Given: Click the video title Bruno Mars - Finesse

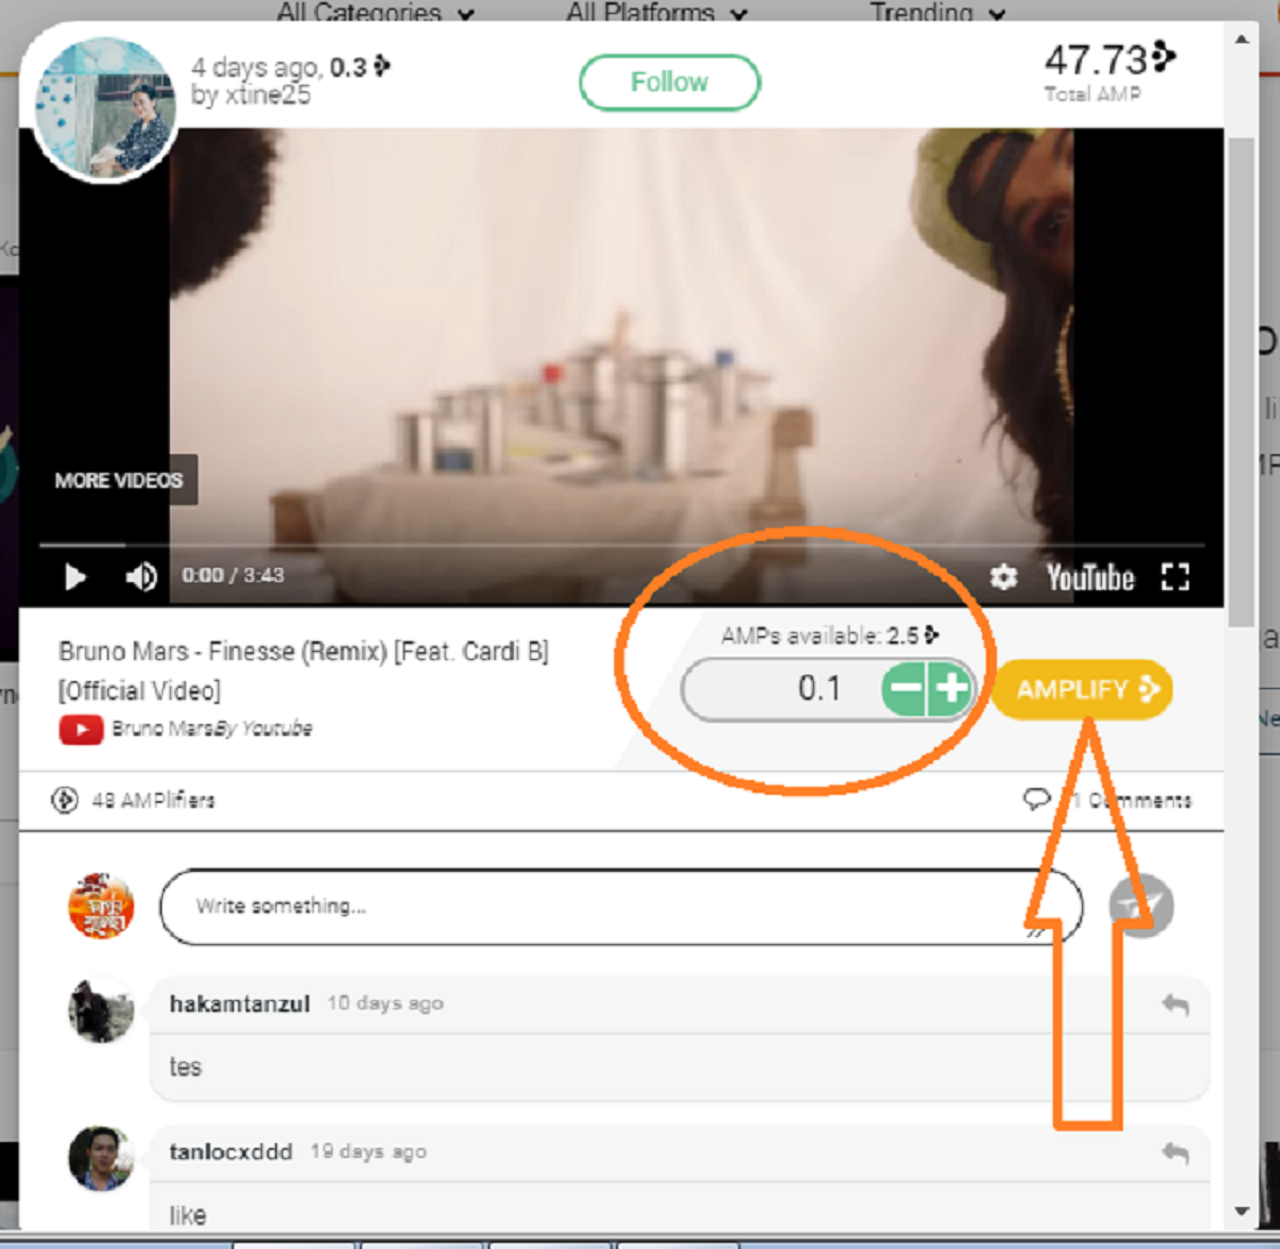Looking at the screenshot, I should point(304,670).
